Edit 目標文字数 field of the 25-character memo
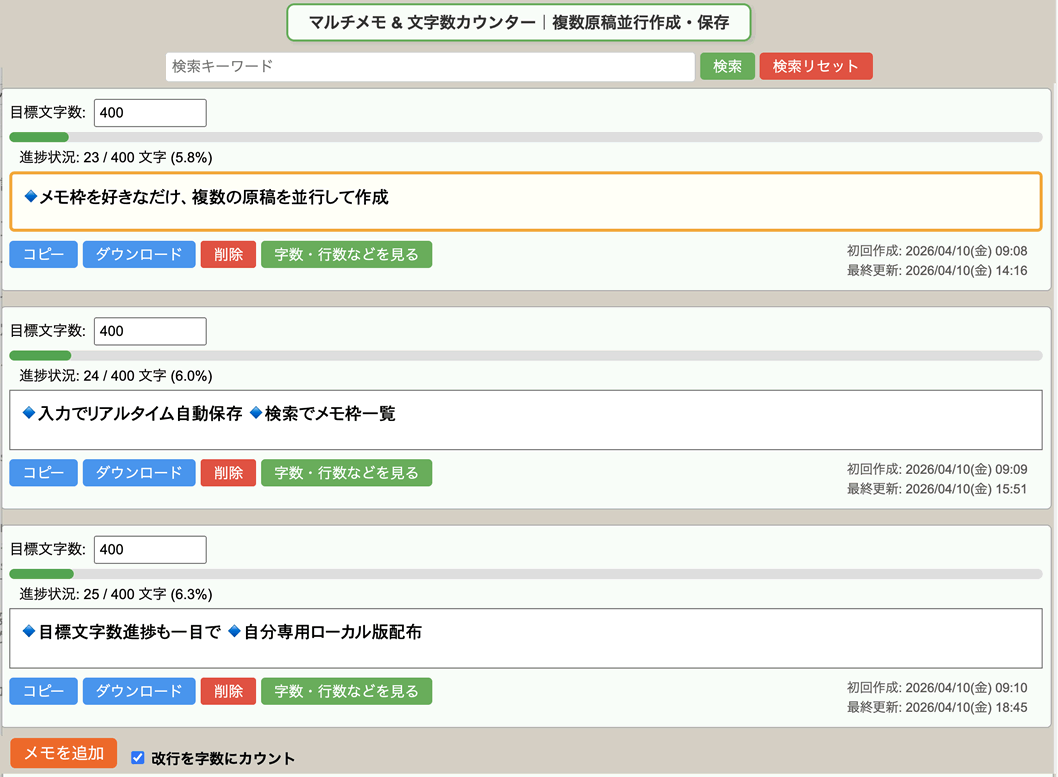The height and width of the screenshot is (777, 1058). (x=150, y=550)
